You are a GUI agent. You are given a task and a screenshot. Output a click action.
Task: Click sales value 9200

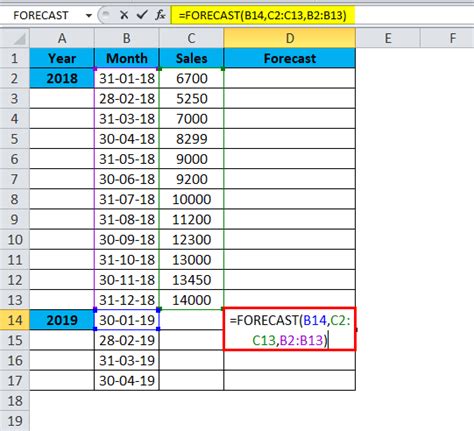click(x=191, y=179)
